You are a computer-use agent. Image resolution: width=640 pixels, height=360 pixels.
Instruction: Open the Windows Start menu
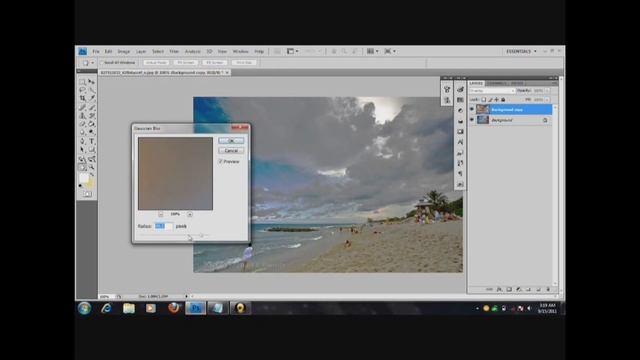coord(84,308)
